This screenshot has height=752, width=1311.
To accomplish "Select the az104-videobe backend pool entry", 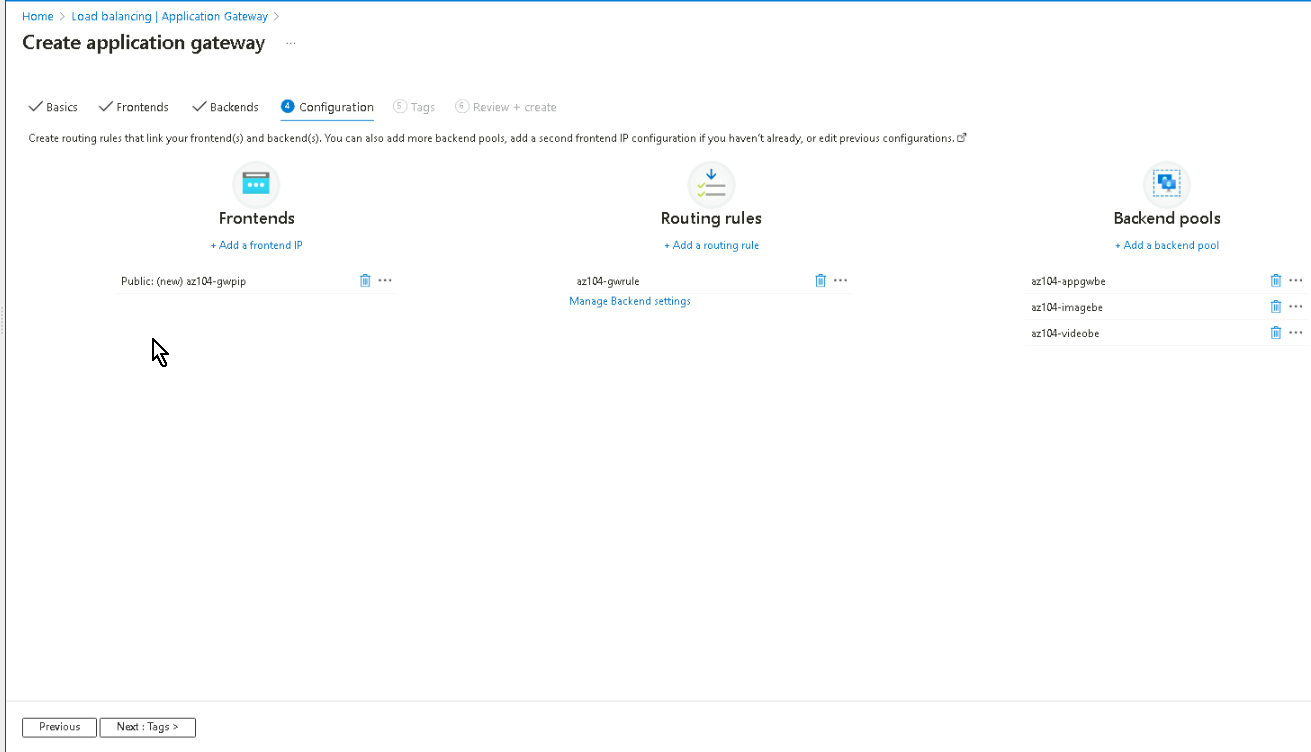I will pyautogui.click(x=1065, y=333).
